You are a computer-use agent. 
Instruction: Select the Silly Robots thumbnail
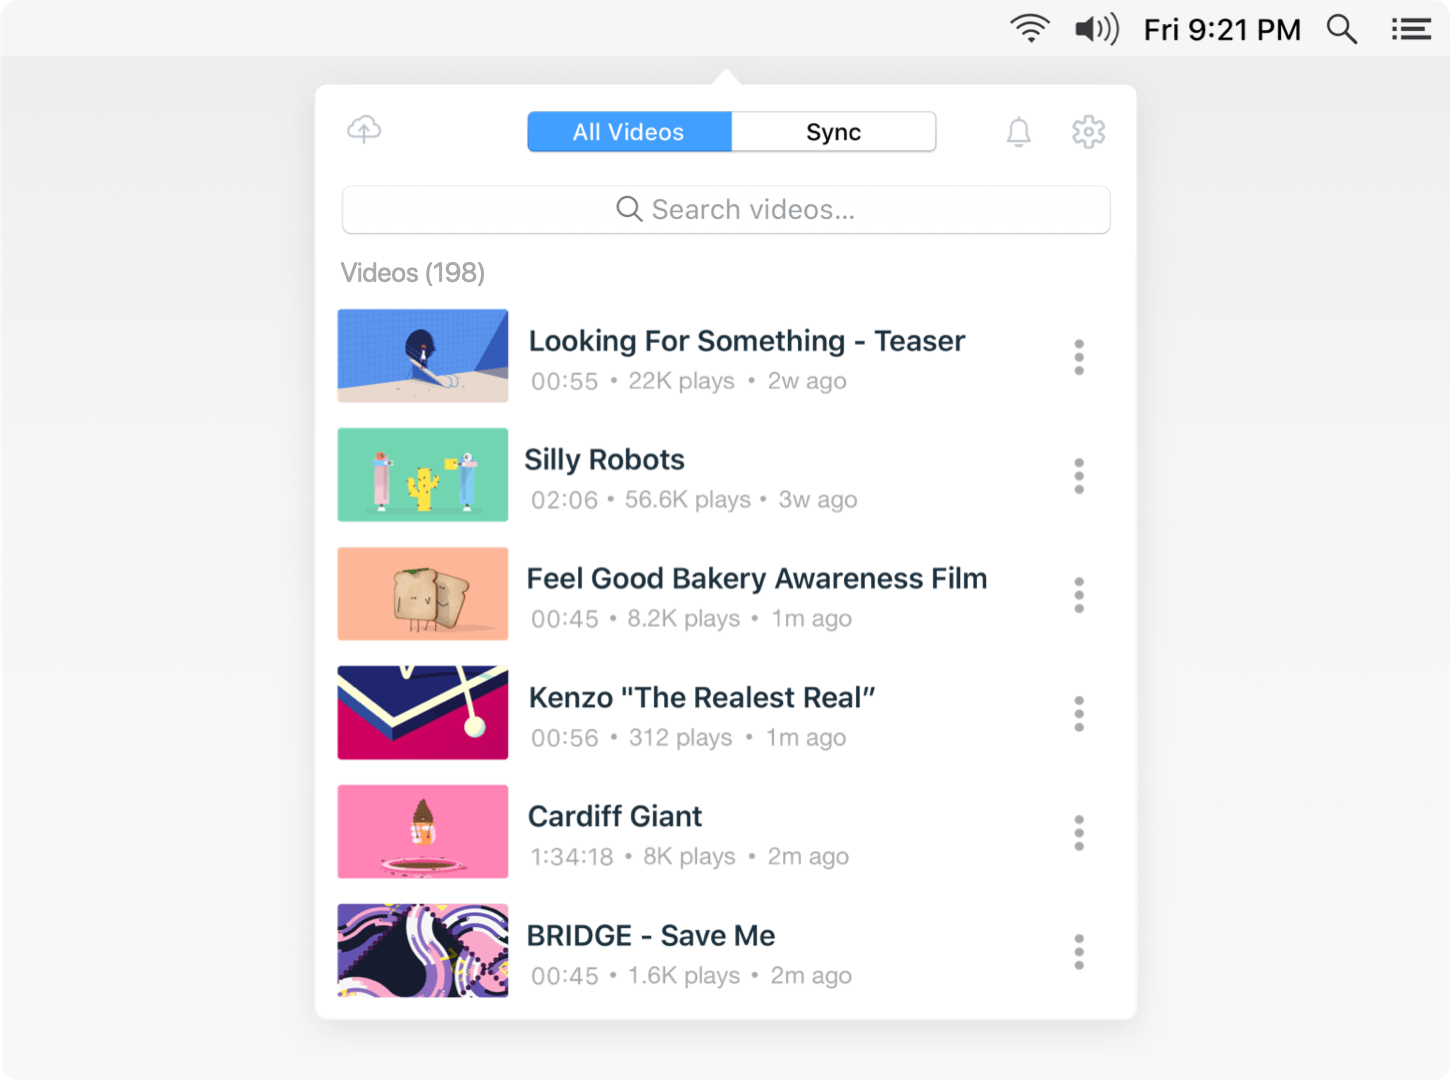click(x=423, y=475)
